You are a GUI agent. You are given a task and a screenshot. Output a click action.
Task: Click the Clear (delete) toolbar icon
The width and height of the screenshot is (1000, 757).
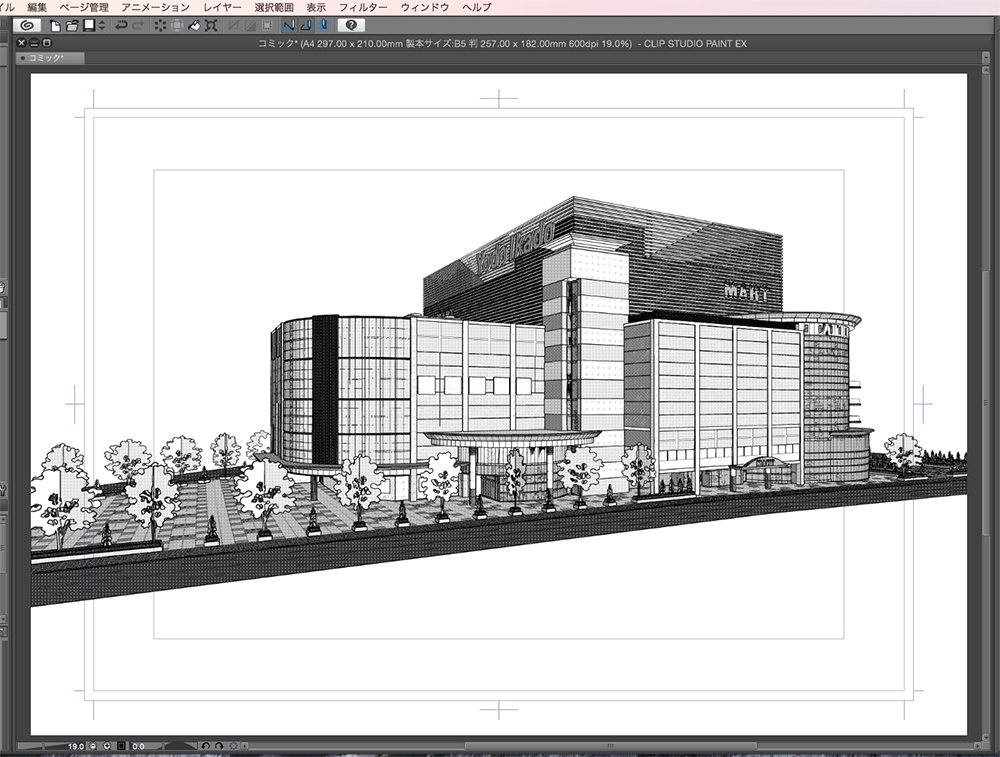click(x=160, y=26)
